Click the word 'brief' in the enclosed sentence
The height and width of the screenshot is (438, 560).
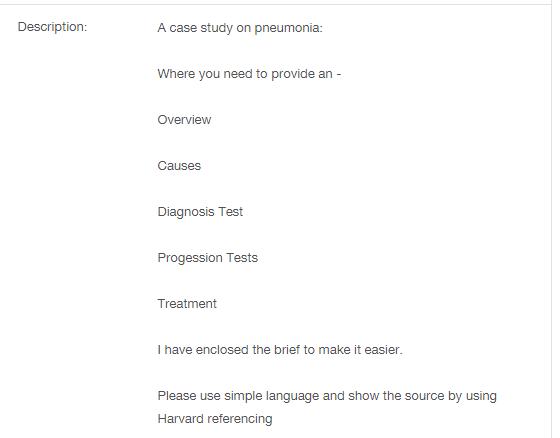coord(287,350)
